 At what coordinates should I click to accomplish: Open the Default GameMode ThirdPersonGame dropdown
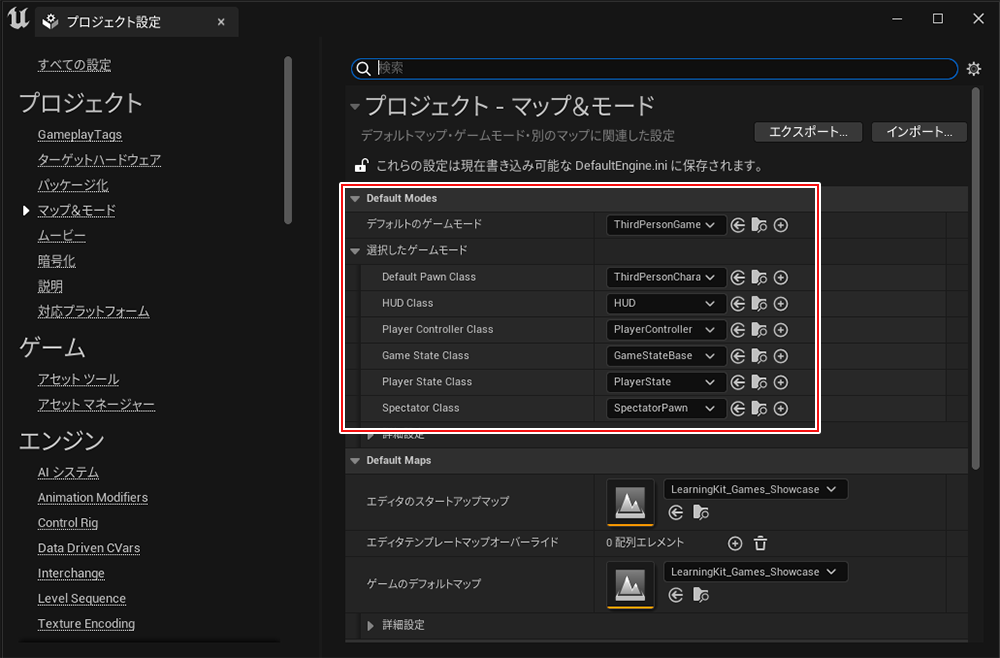[x=666, y=225]
